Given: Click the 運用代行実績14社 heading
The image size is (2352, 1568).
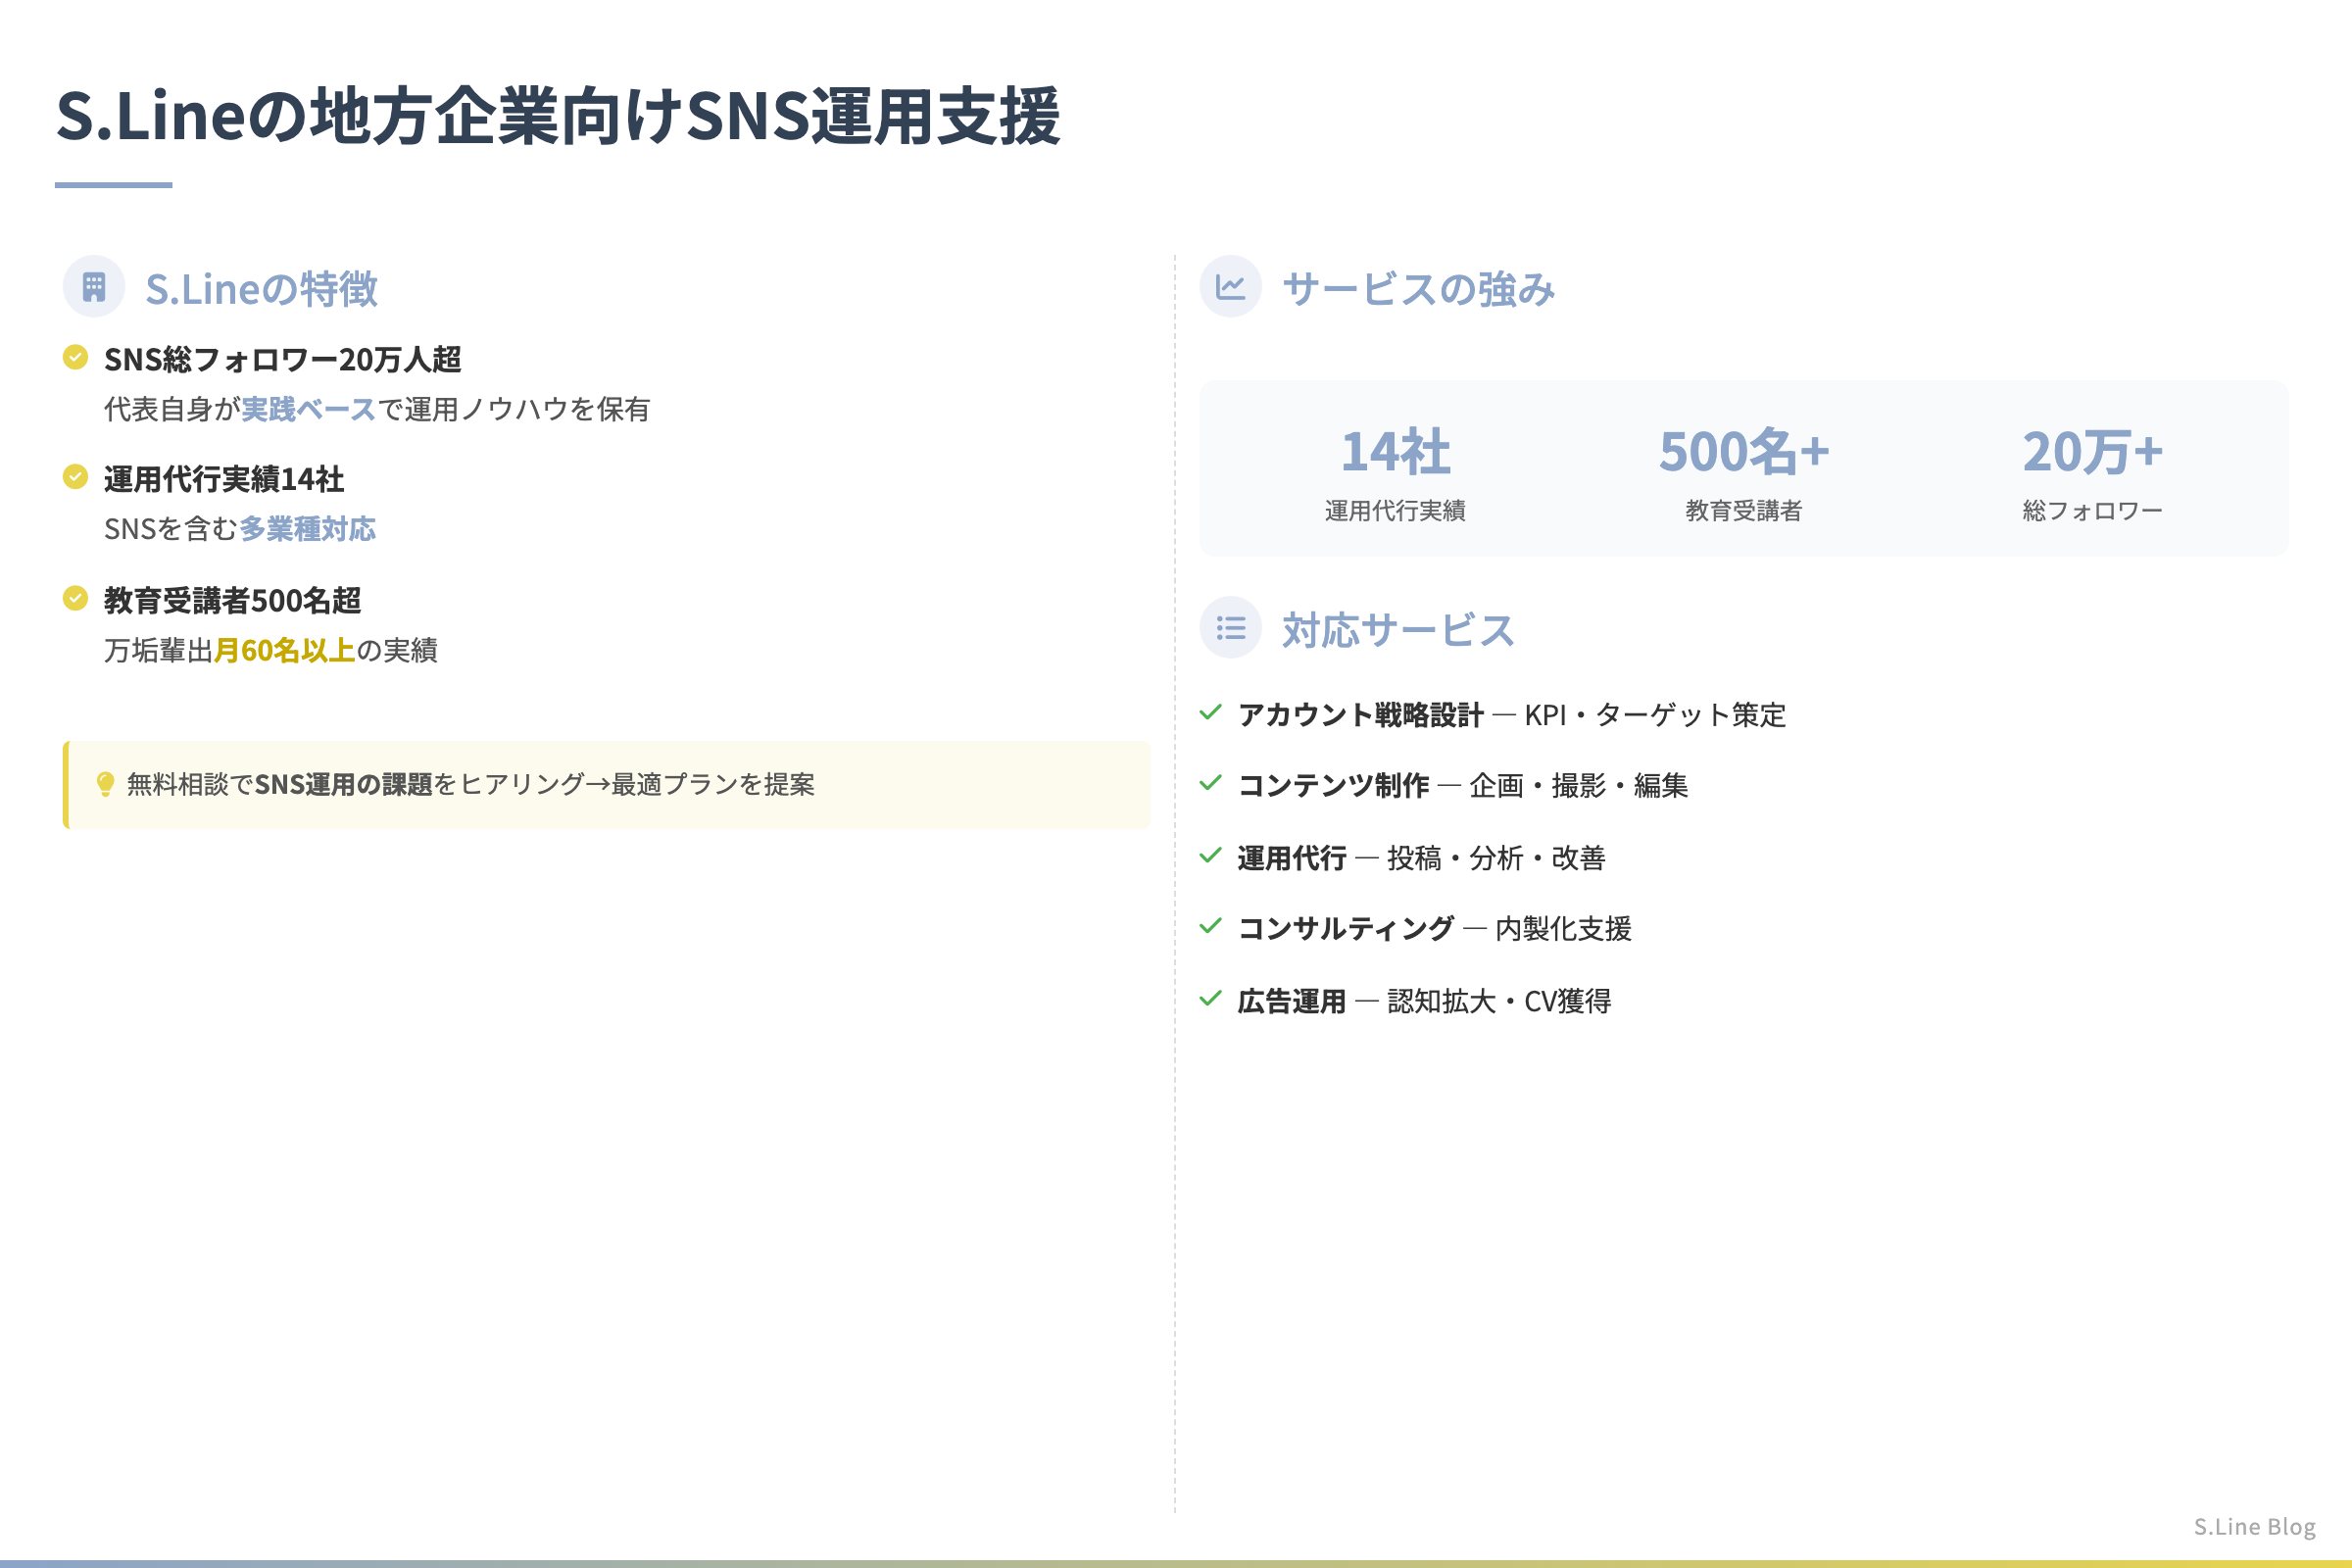Looking at the screenshot, I should [x=224, y=480].
